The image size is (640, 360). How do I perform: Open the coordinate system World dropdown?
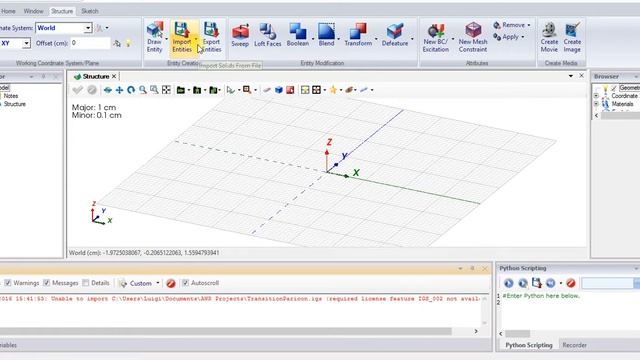tap(88, 28)
